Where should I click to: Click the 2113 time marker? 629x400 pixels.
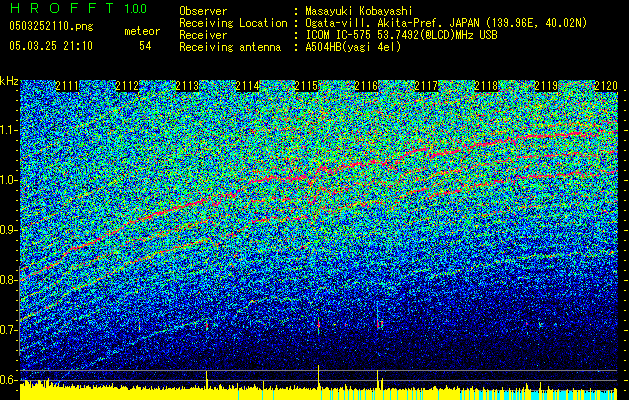(x=187, y=86)
